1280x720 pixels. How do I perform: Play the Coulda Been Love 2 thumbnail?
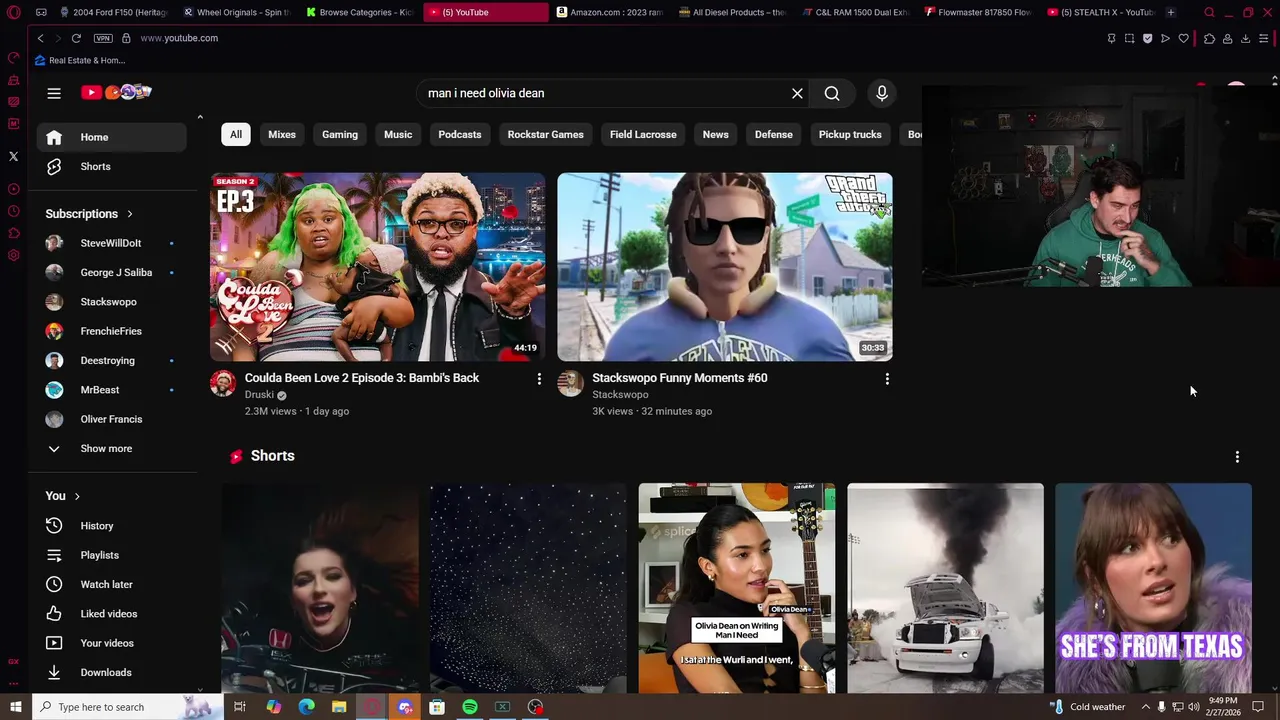[377, 267]
